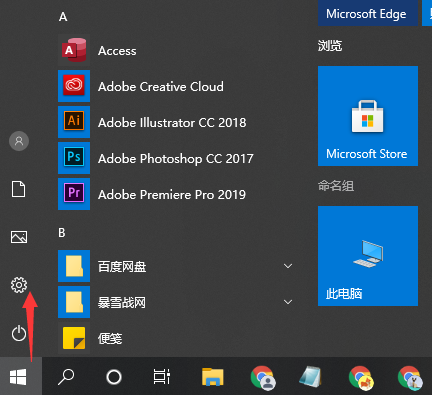Select the Access list entry text
The height and width of the screenshot is (395, 432).
click(117, 51)
